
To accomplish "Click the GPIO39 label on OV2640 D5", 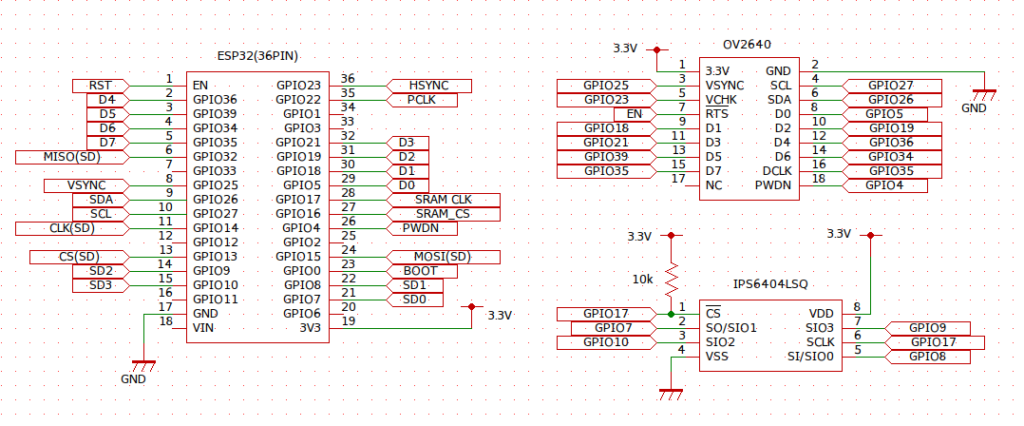I will pos(605,157).
